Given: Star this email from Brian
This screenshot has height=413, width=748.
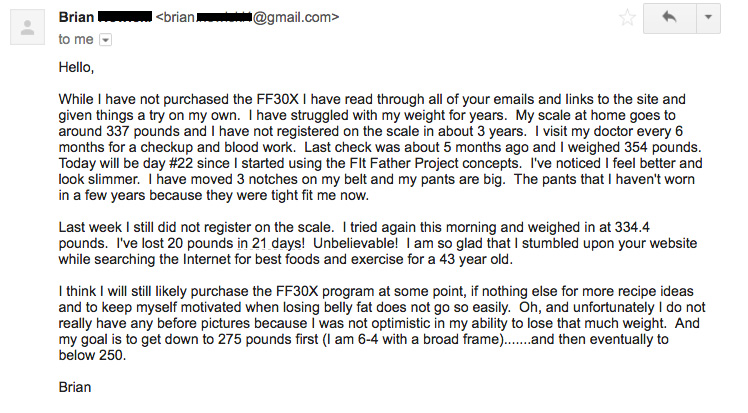Looking at the screenshot, I should click(x=627, y=17).
